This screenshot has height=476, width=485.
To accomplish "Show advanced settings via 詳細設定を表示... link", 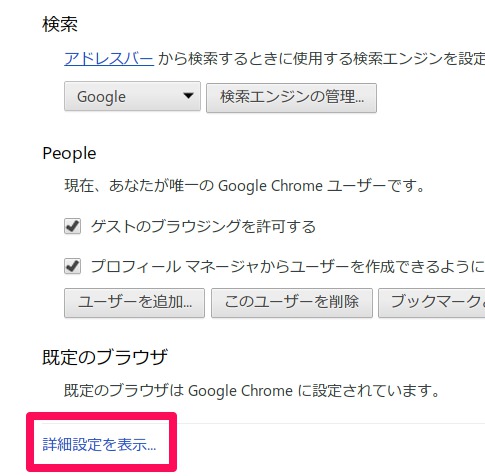I will click(x=99, y=445).
